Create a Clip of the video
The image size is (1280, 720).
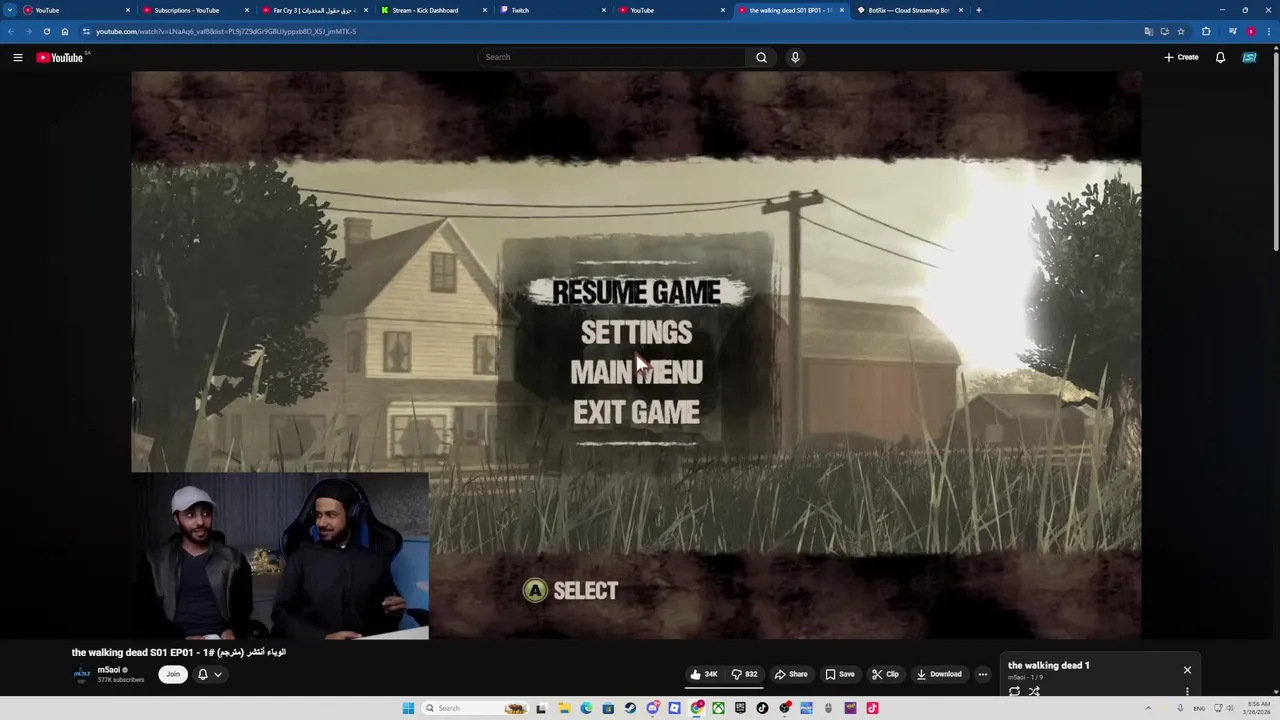point(885,674)
